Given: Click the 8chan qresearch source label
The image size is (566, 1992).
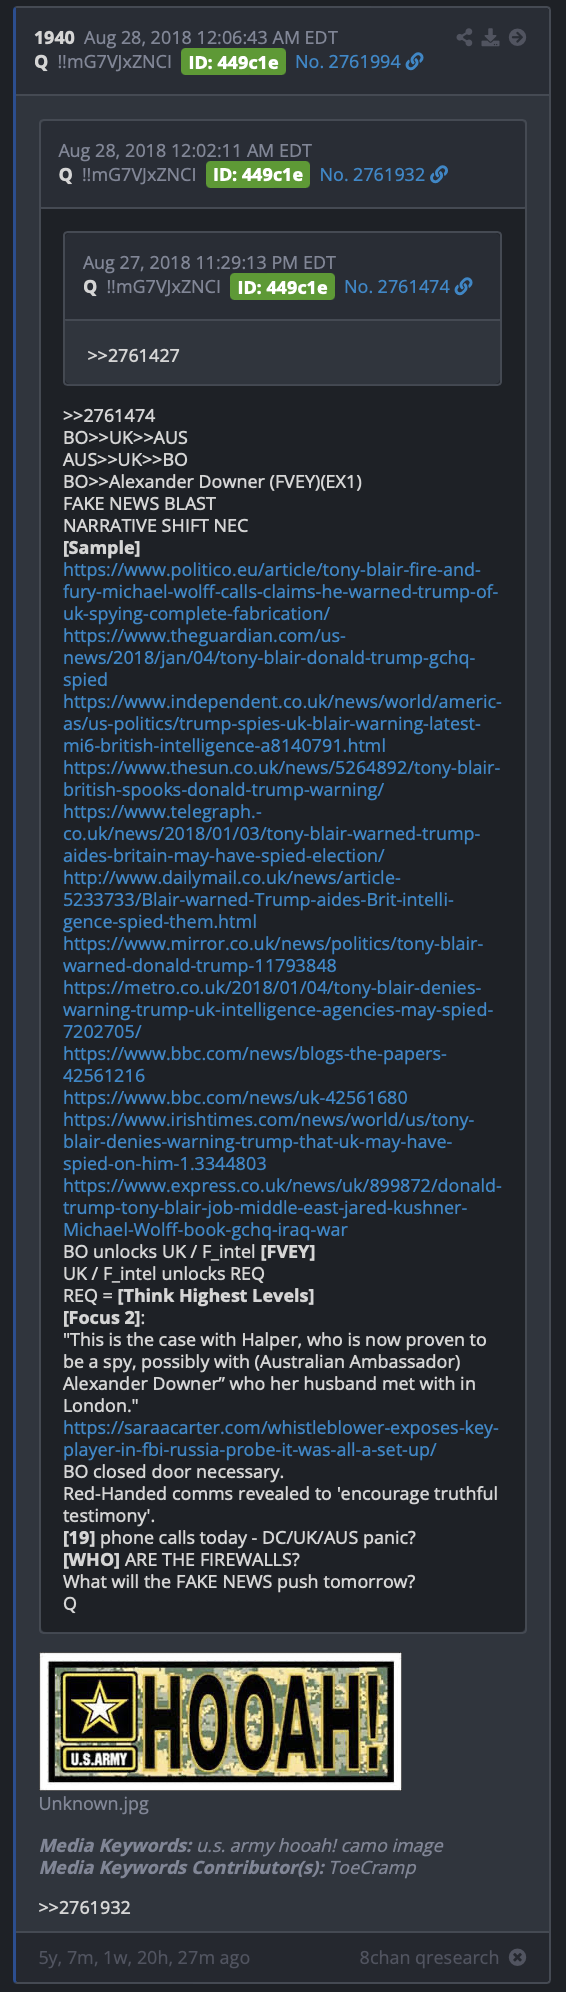Looking at the screenshot, I should point(429,1957).
